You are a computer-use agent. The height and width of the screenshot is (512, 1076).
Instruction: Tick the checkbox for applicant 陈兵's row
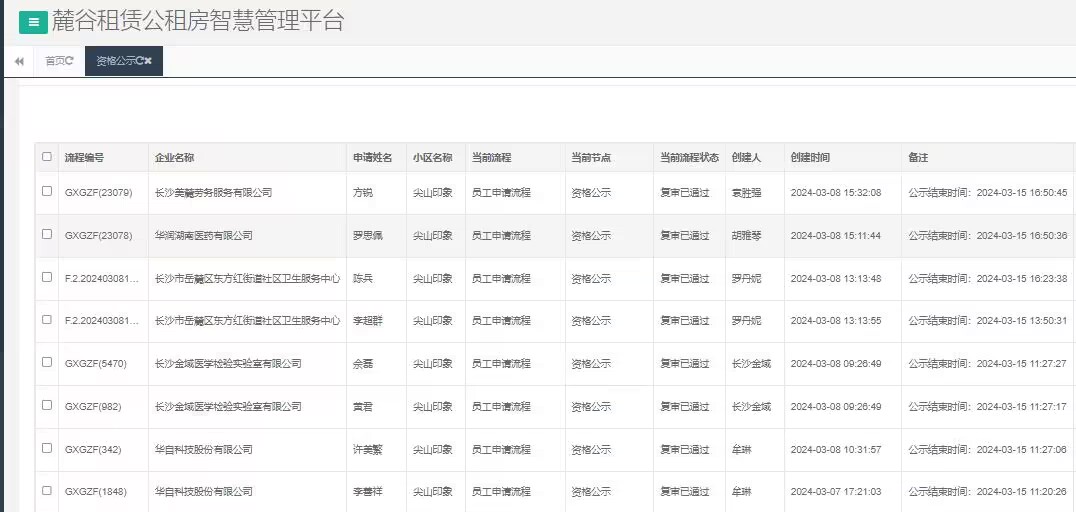[47, 277]
